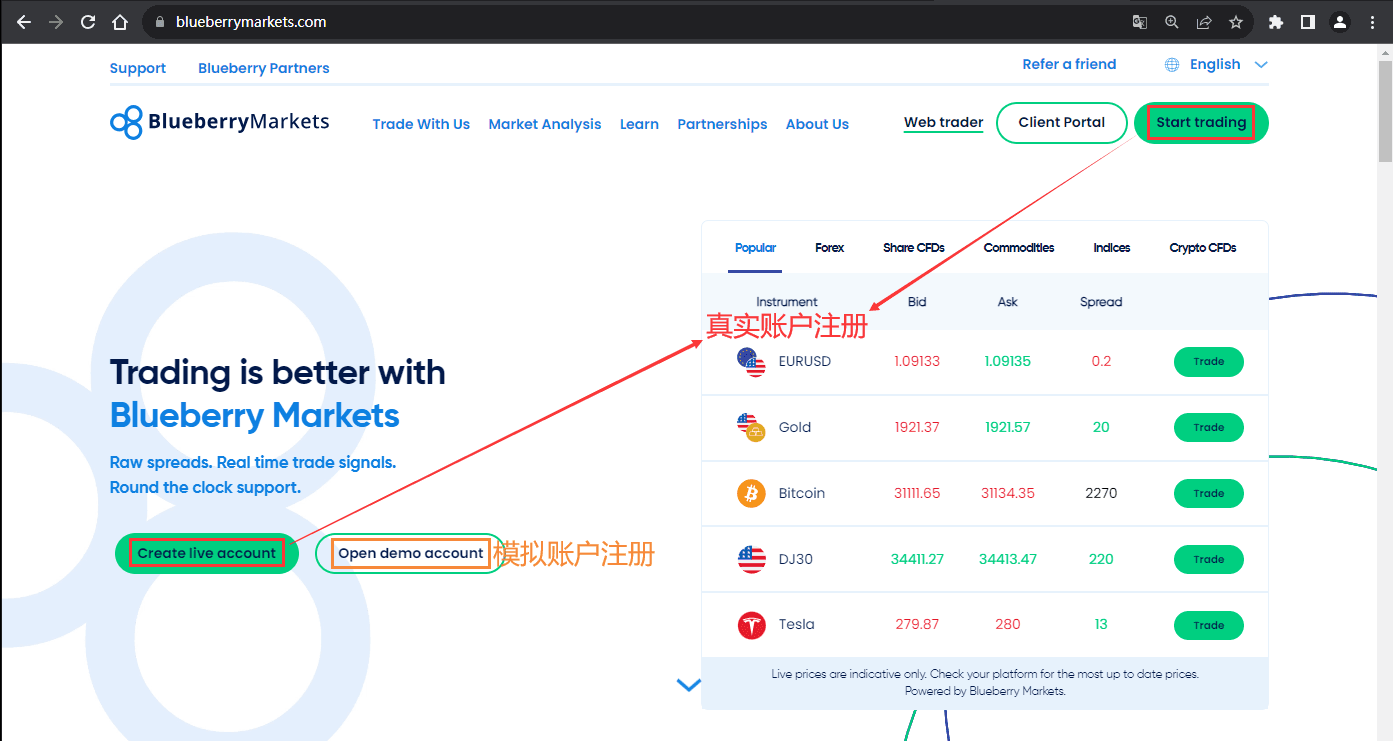This screenshot has width=1393, height=741.
Task: Click the EURUSD flag icon
Action: coord(751,362)
